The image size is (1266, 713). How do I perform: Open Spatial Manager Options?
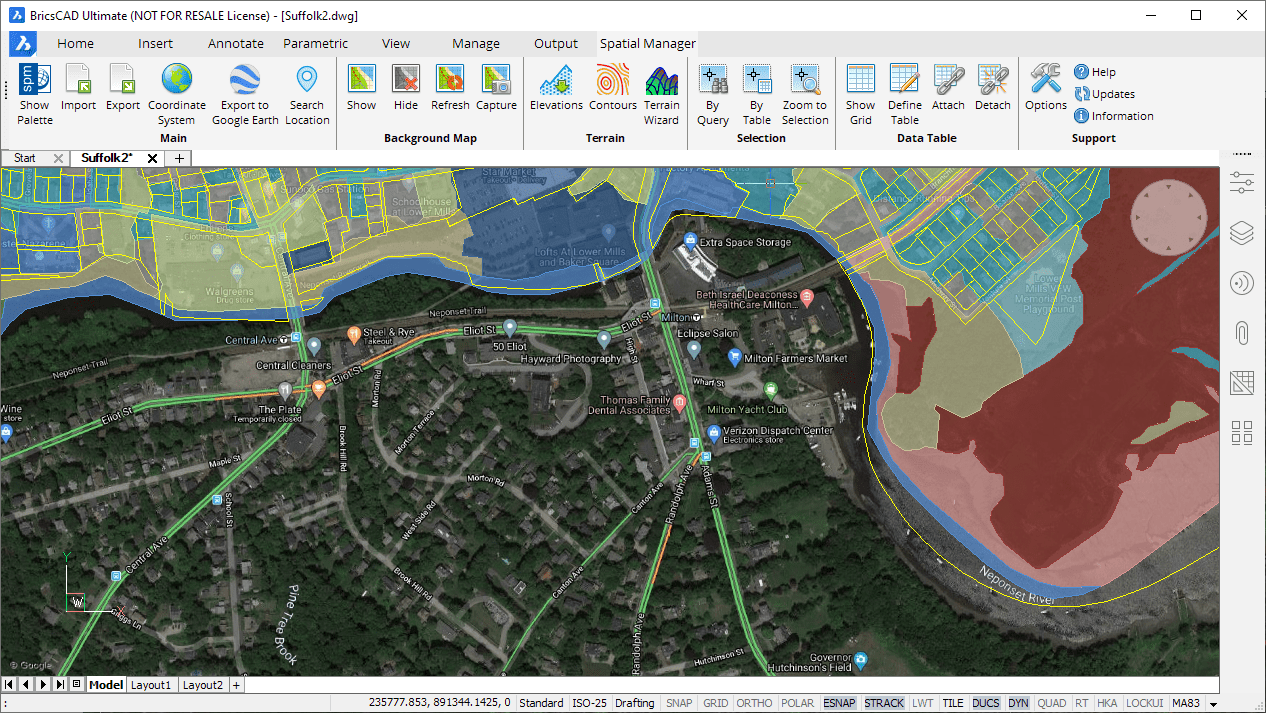(1046, 88)
